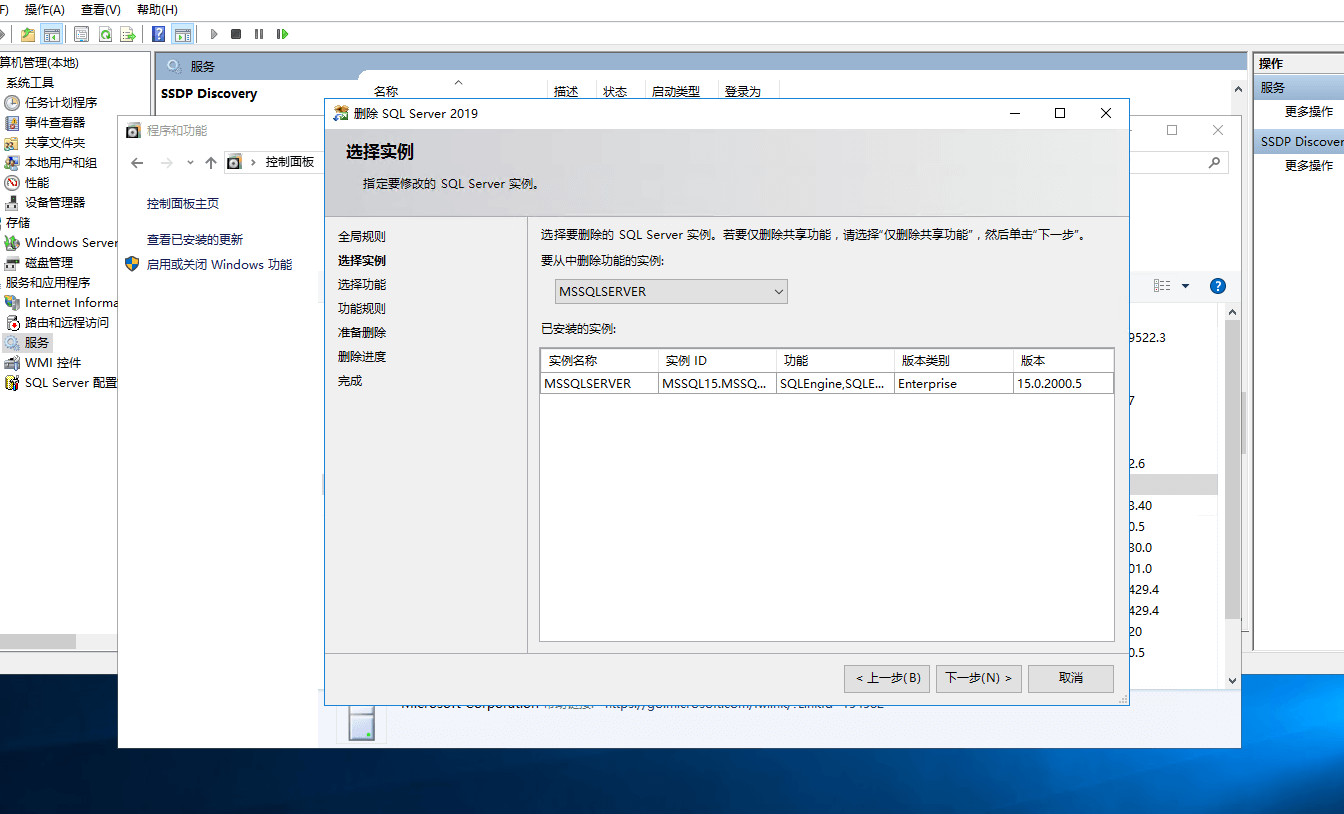Click the 下一步(N) > button
The image size is (1344, 814).
[x=978, y=678]
